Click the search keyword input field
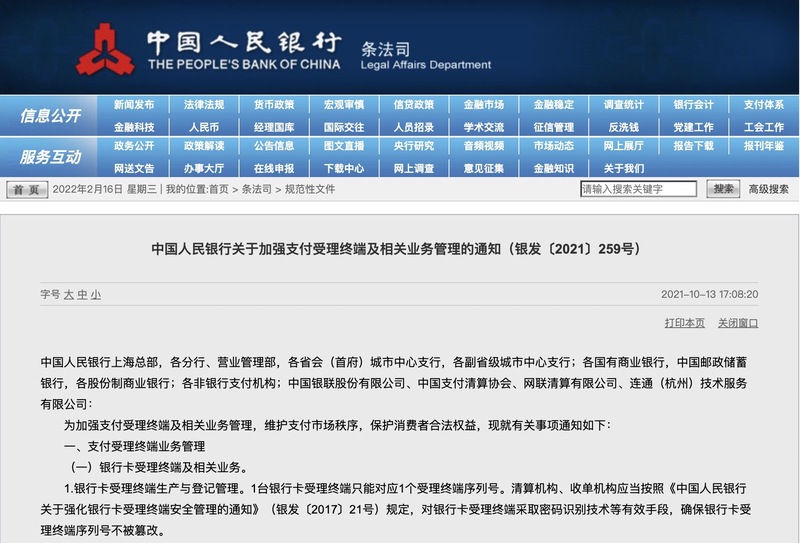 pos(638,189)
